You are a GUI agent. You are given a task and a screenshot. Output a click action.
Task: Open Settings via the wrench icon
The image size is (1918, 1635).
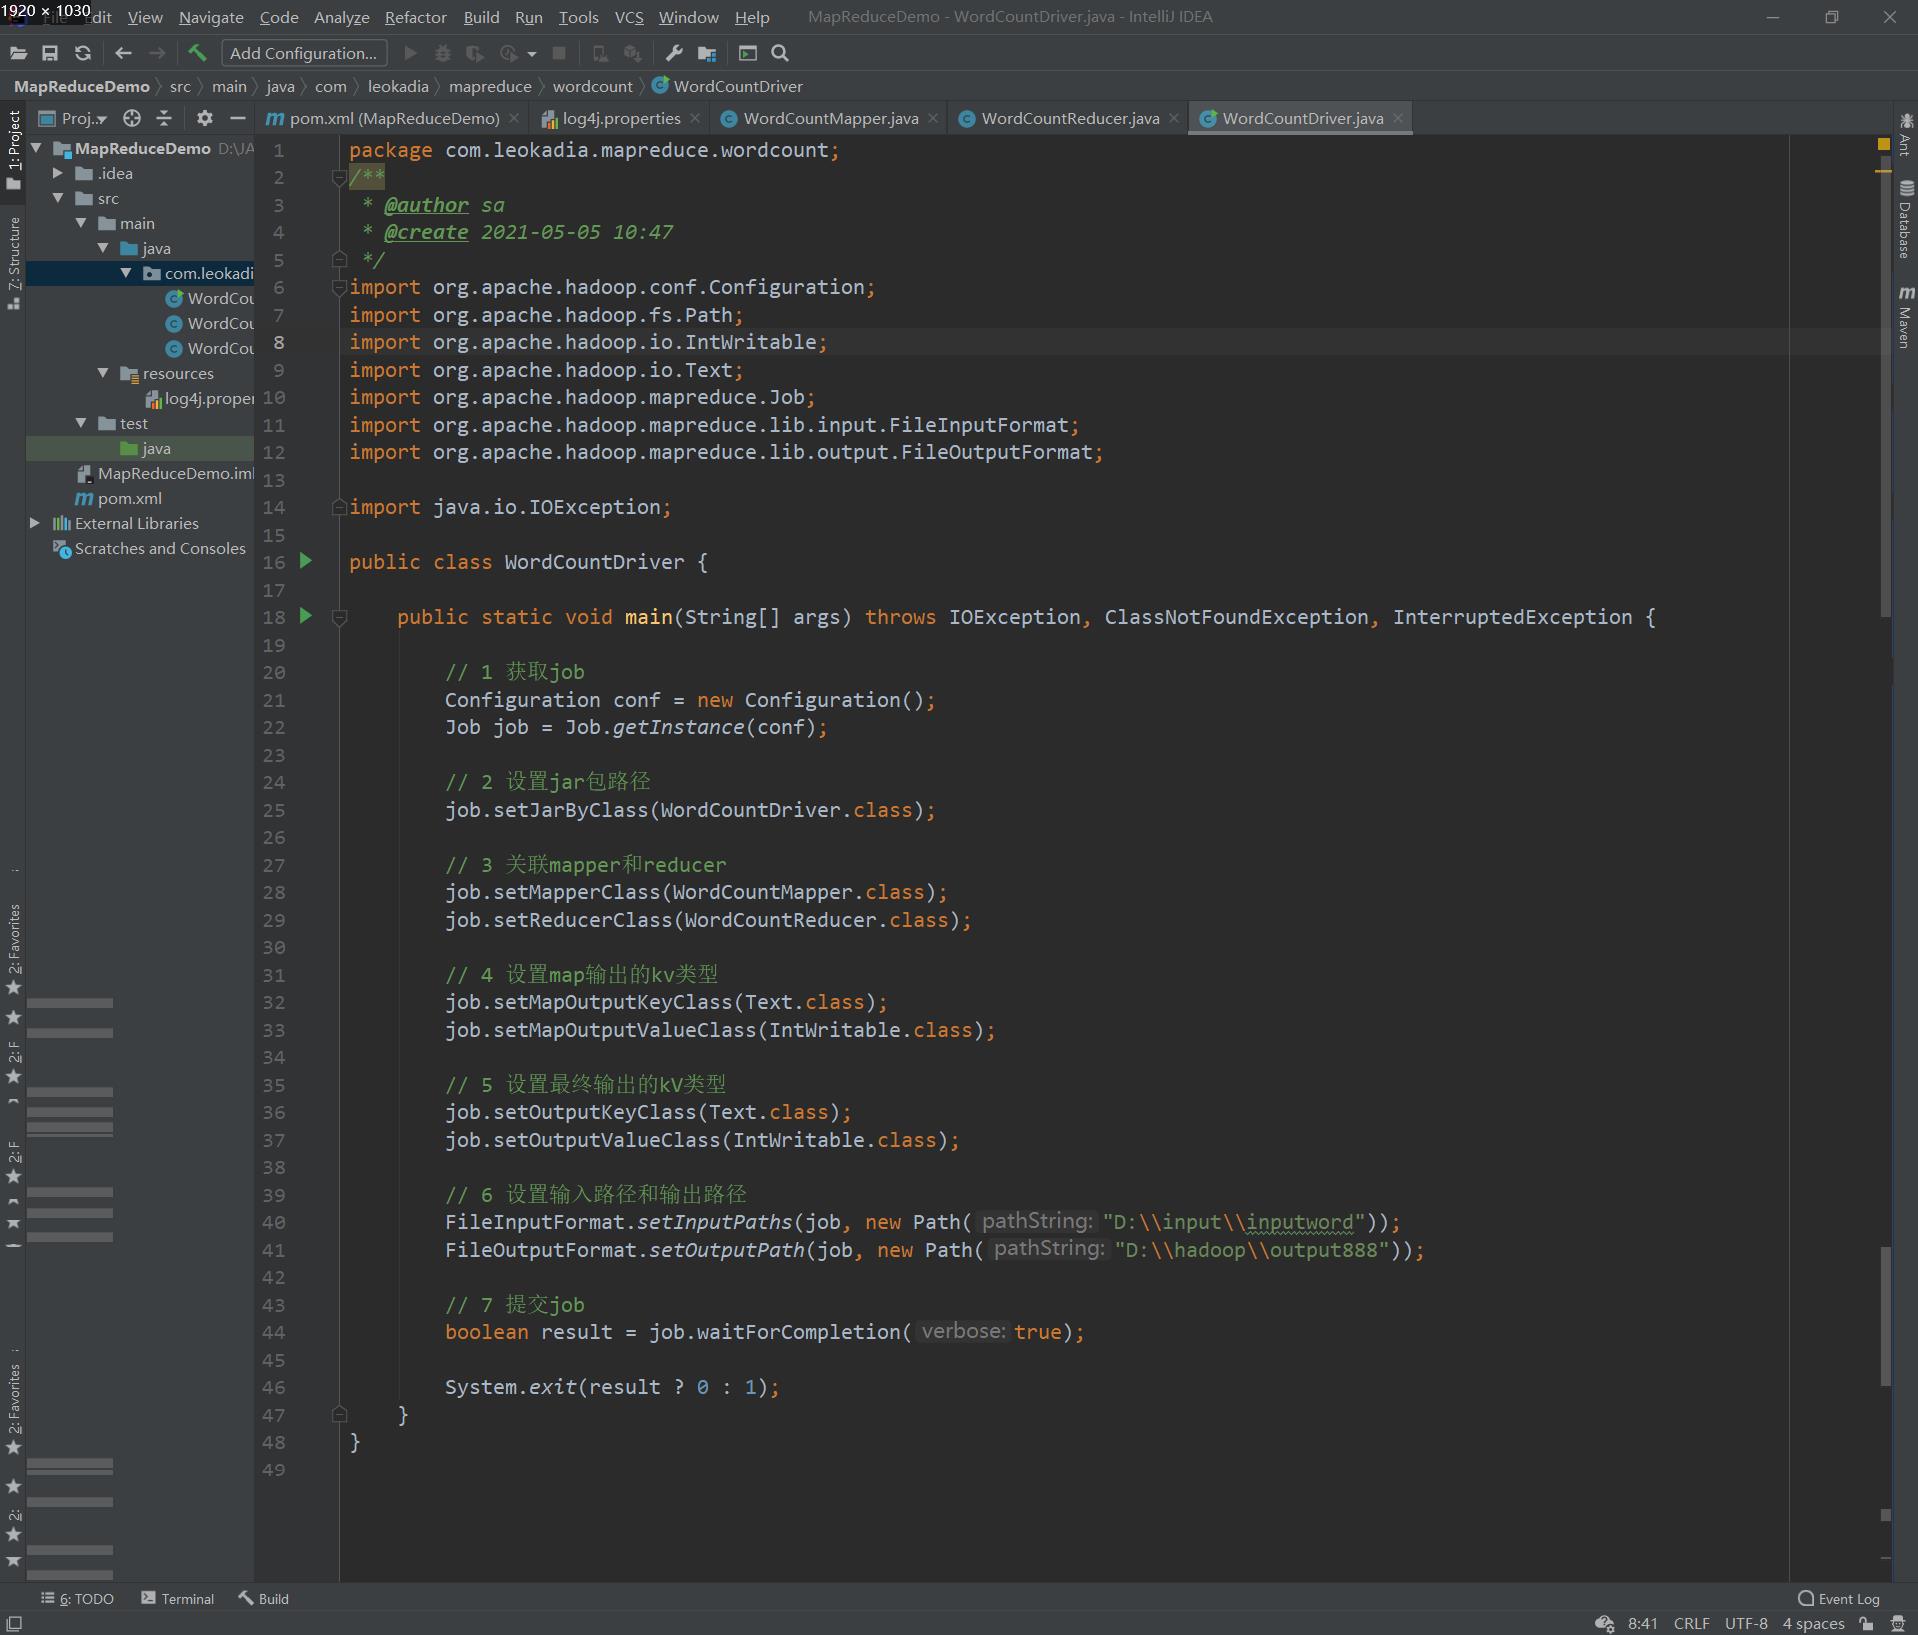(x=674, y=53)
